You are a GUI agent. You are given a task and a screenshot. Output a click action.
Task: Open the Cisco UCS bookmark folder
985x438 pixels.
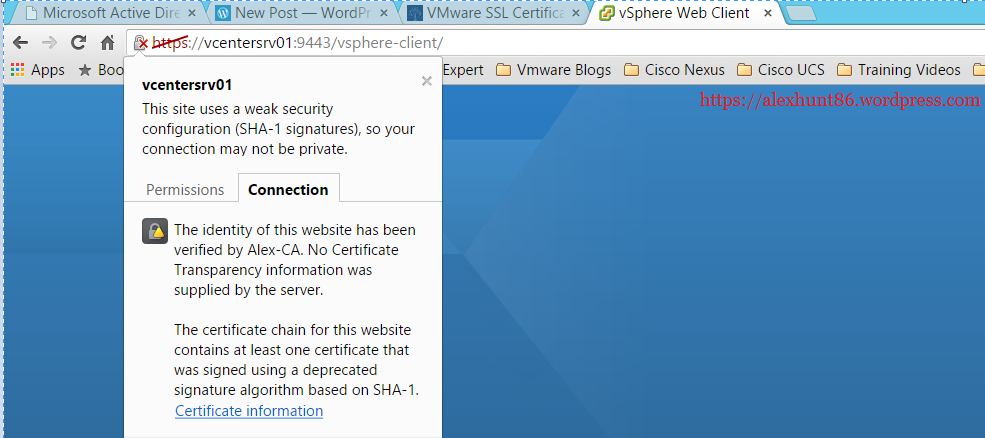781,70
